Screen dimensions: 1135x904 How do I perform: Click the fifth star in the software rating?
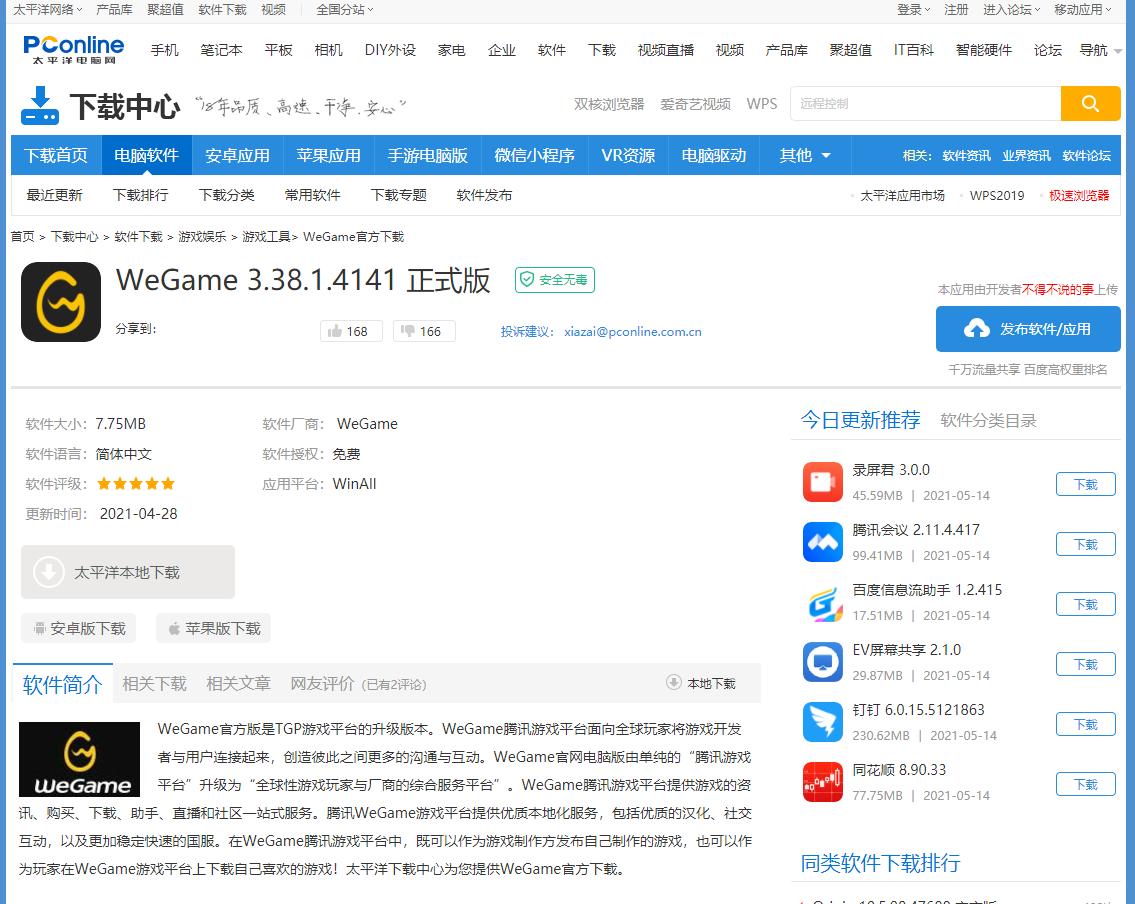pos(169,483)
